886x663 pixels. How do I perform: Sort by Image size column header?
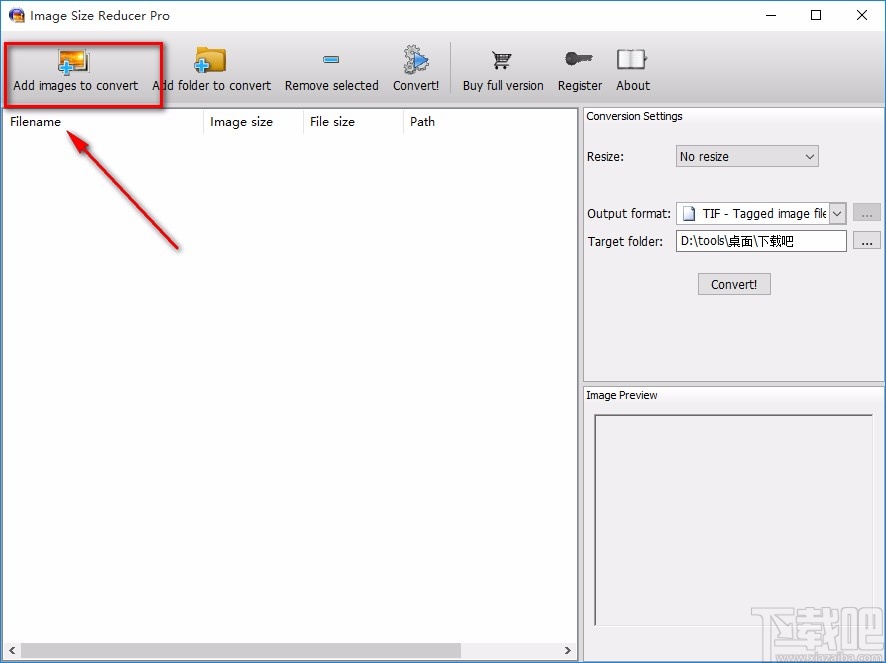253,122
